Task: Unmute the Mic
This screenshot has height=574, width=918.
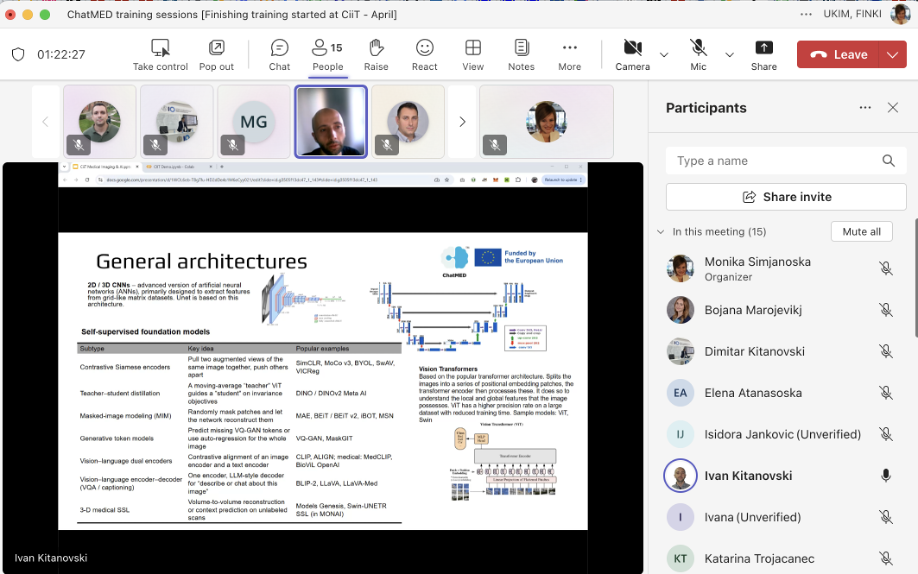Action: [698, 48]
